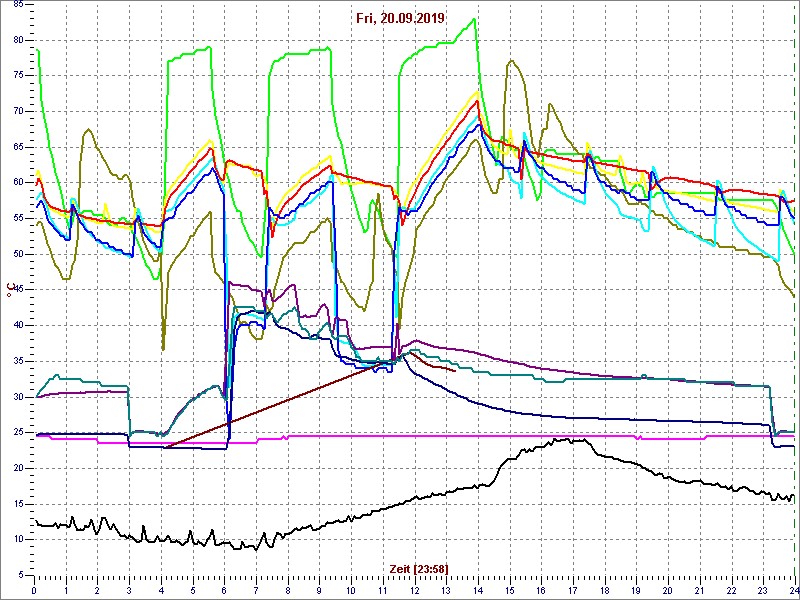Click hour label '14' on time axis
The width and height of the screenshot is (800, 600).
click(x=478, y=591)
